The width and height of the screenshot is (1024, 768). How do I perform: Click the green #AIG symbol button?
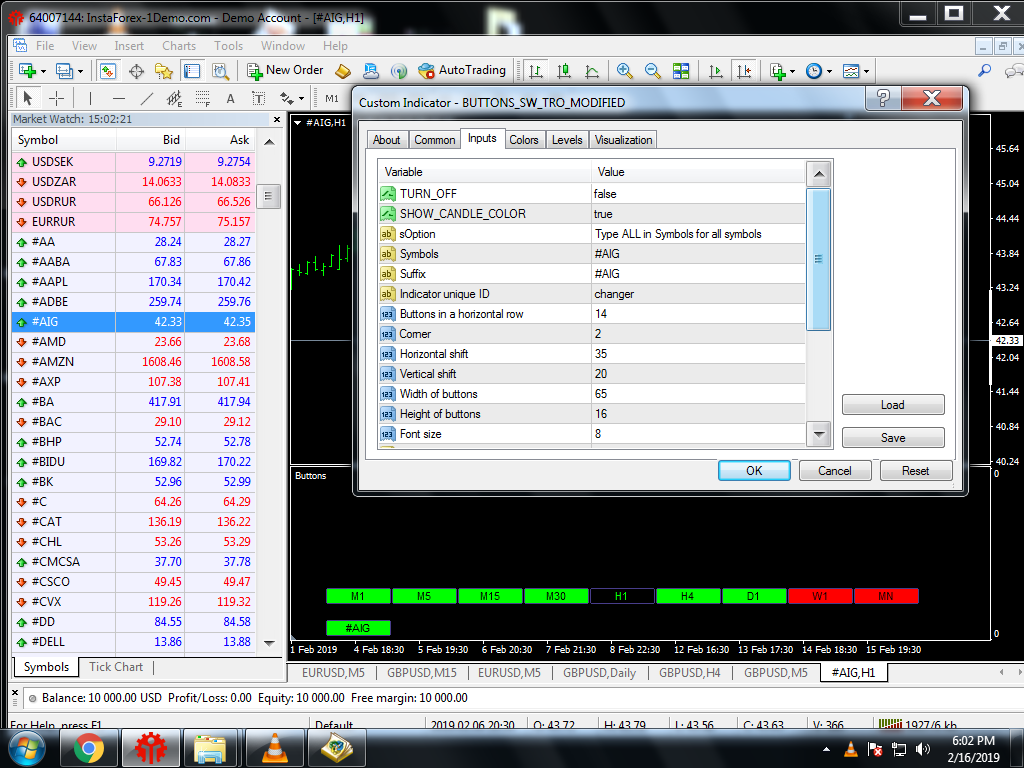[x=358, y=628]
